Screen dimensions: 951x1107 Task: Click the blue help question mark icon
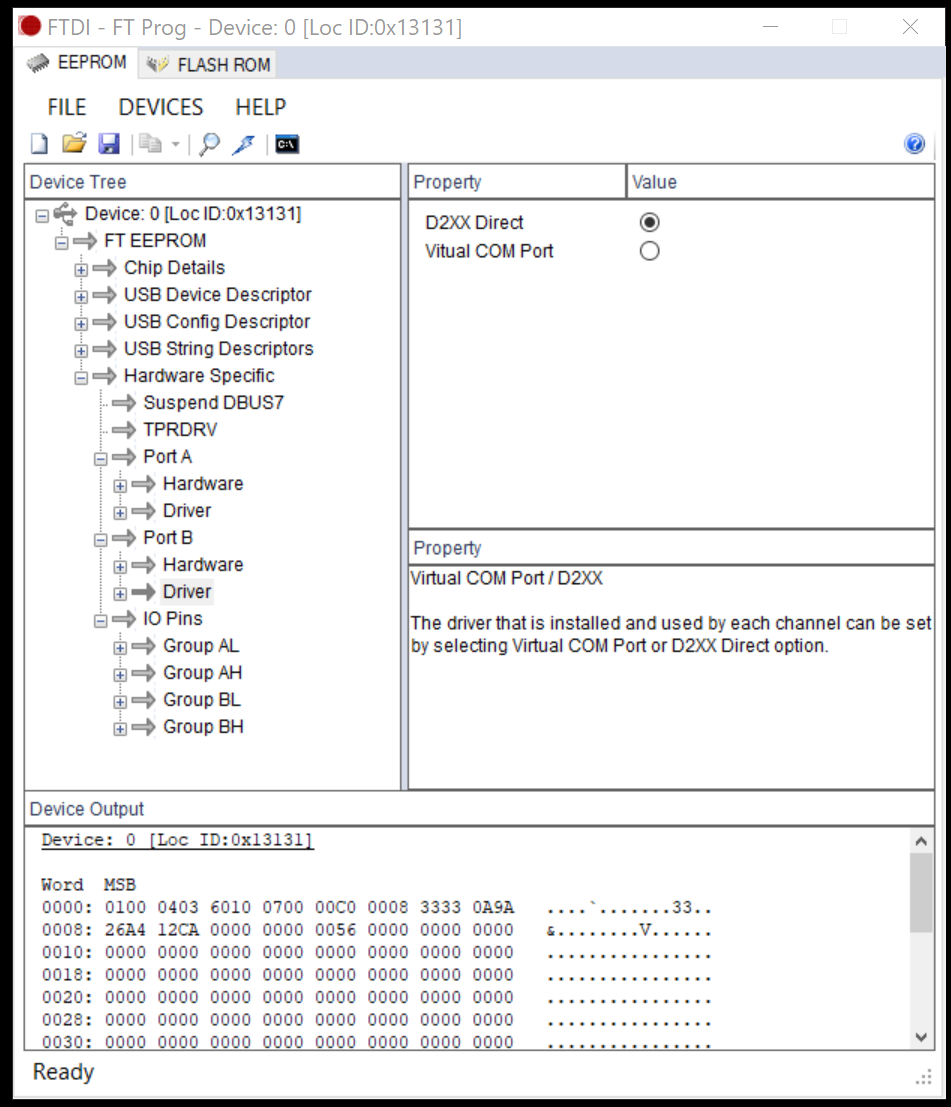pos(914,144)
